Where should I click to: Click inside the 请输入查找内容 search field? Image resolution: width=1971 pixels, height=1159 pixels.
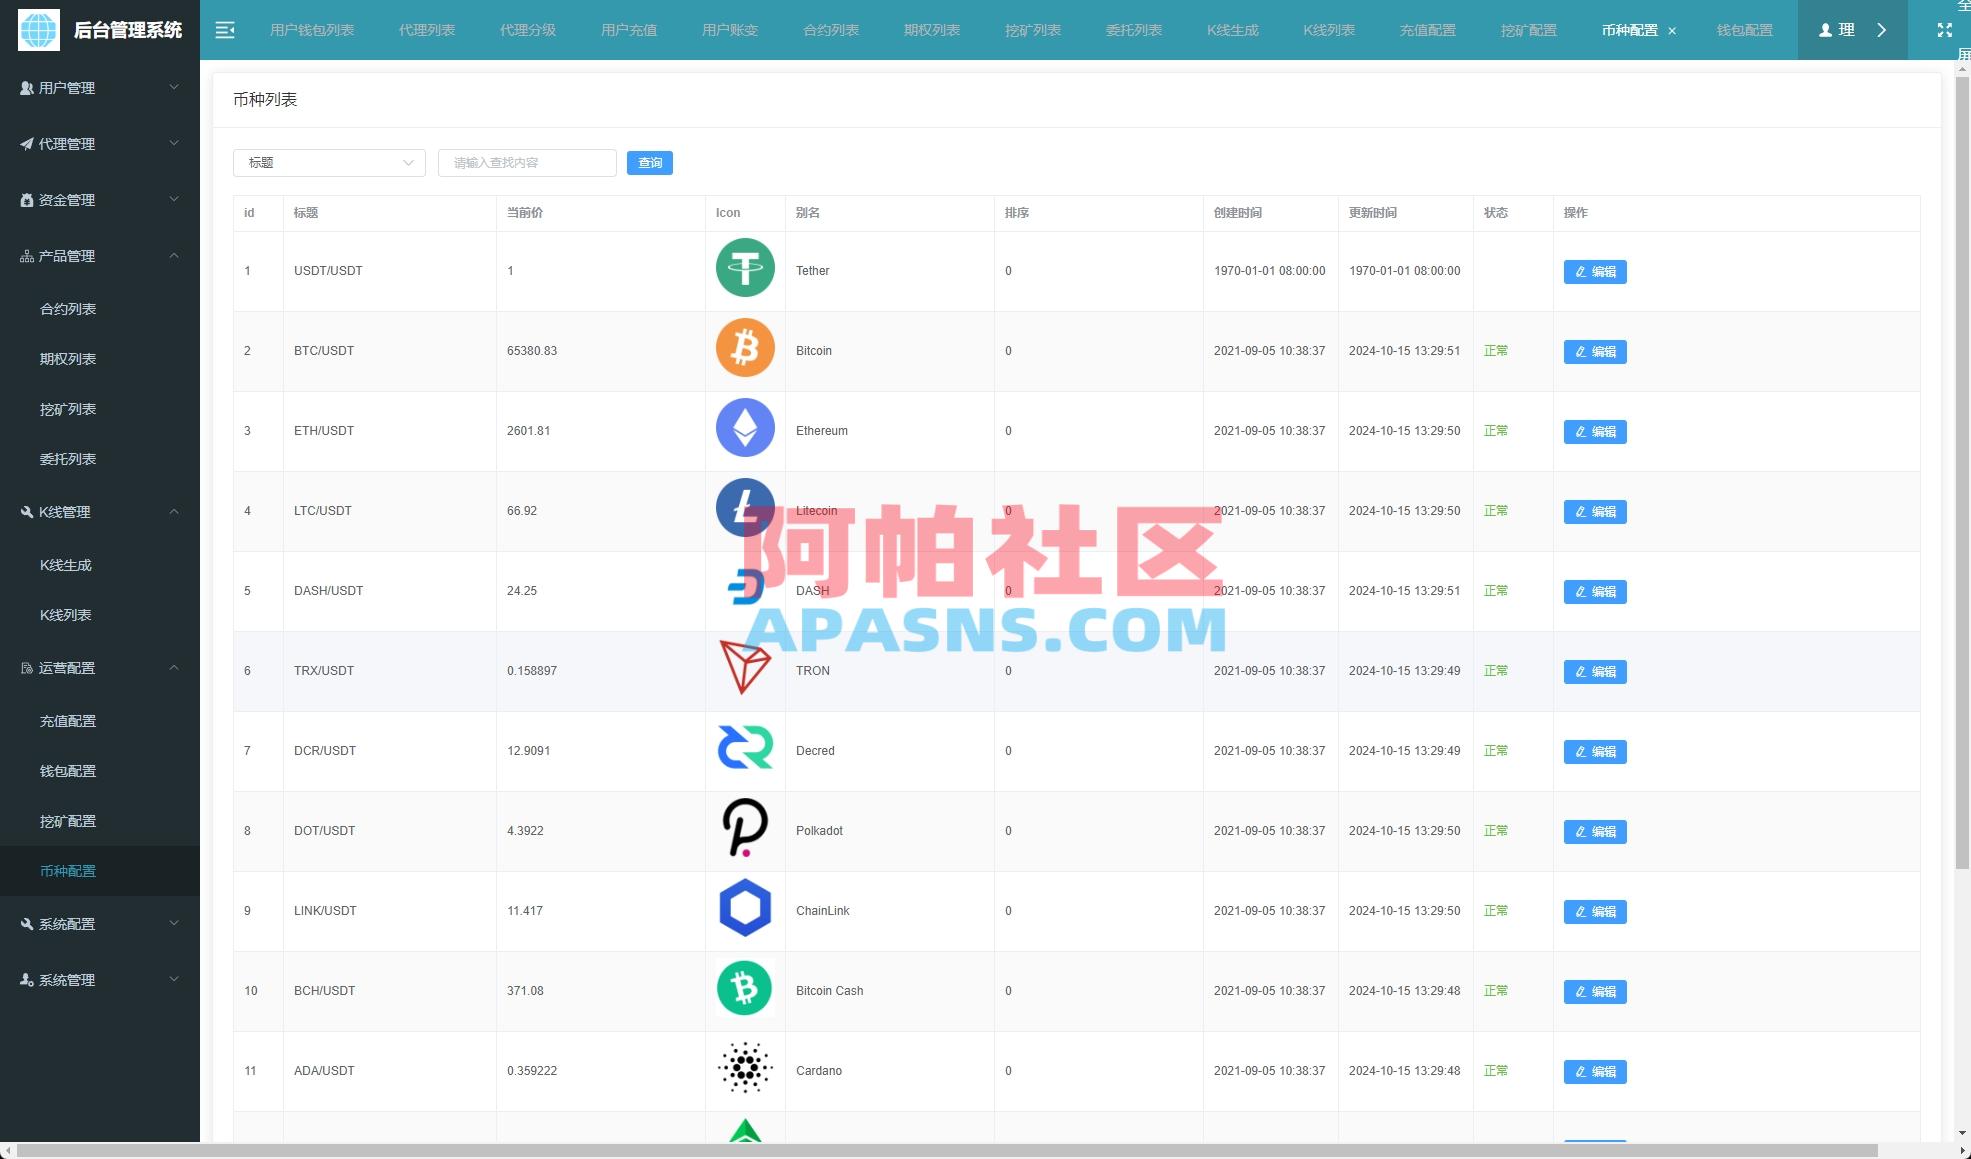pos(526,162)
